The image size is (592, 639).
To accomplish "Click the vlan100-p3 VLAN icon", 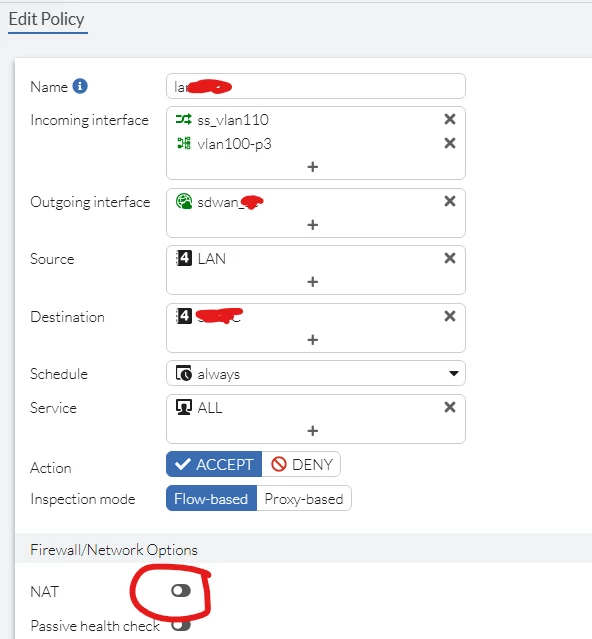I will (x=183, y=143).
